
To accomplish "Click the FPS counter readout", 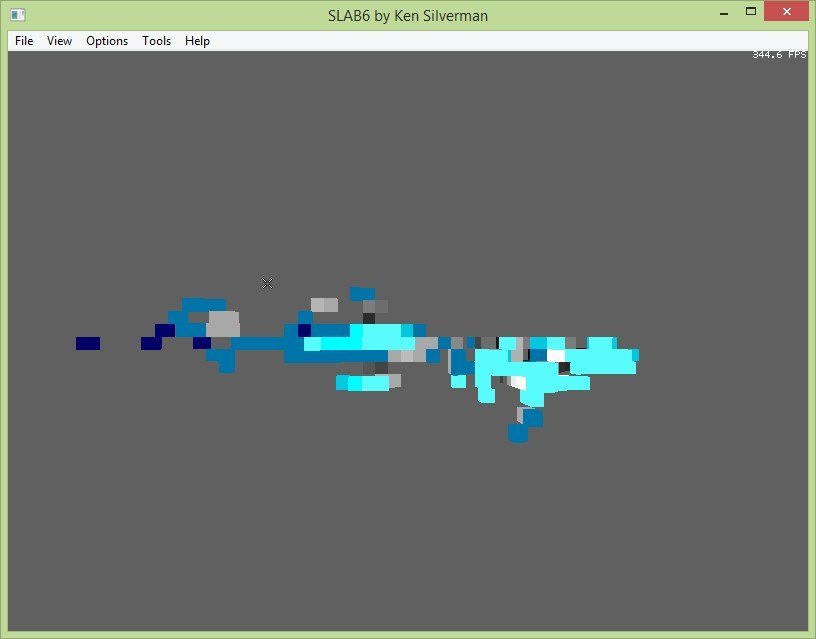I will coord(778,55).
